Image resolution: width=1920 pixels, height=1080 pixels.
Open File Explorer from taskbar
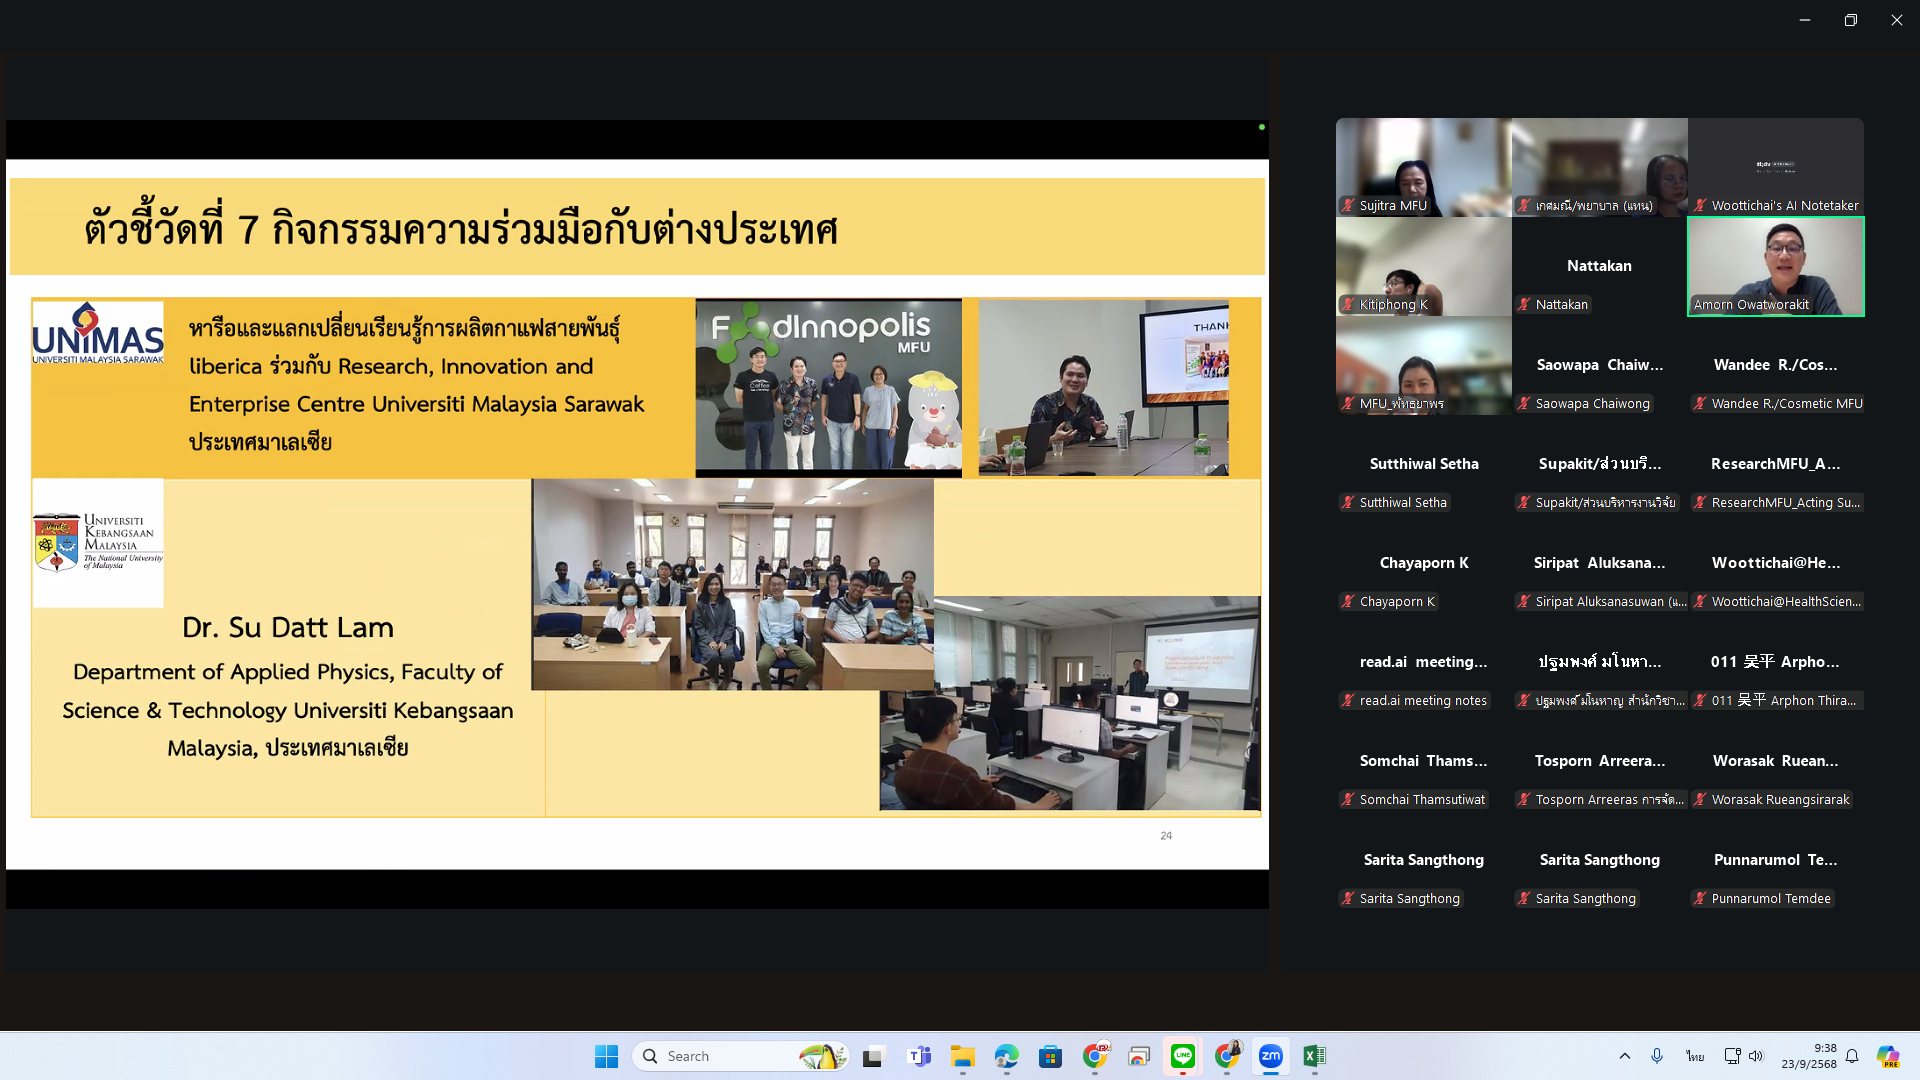click(x=962, y=1056)
